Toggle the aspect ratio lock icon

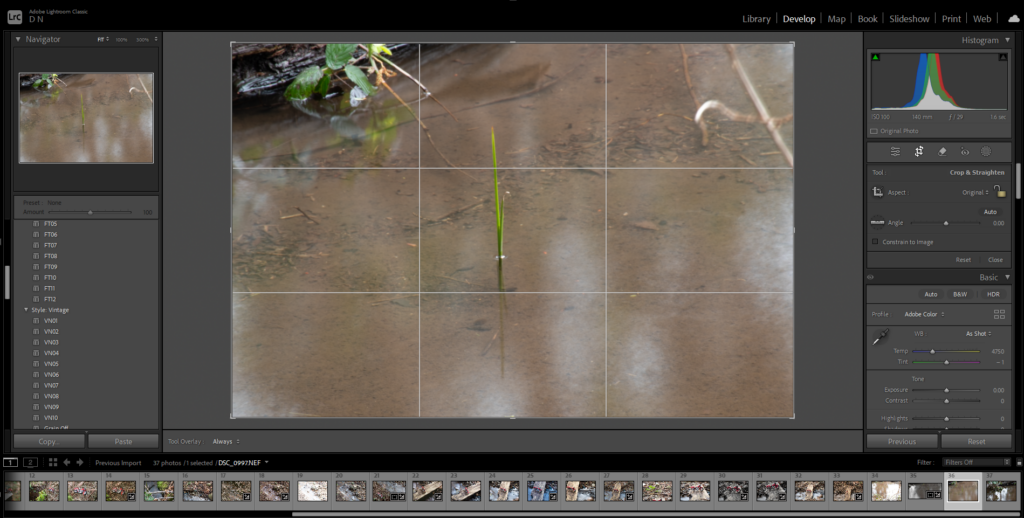(1000, 191)
